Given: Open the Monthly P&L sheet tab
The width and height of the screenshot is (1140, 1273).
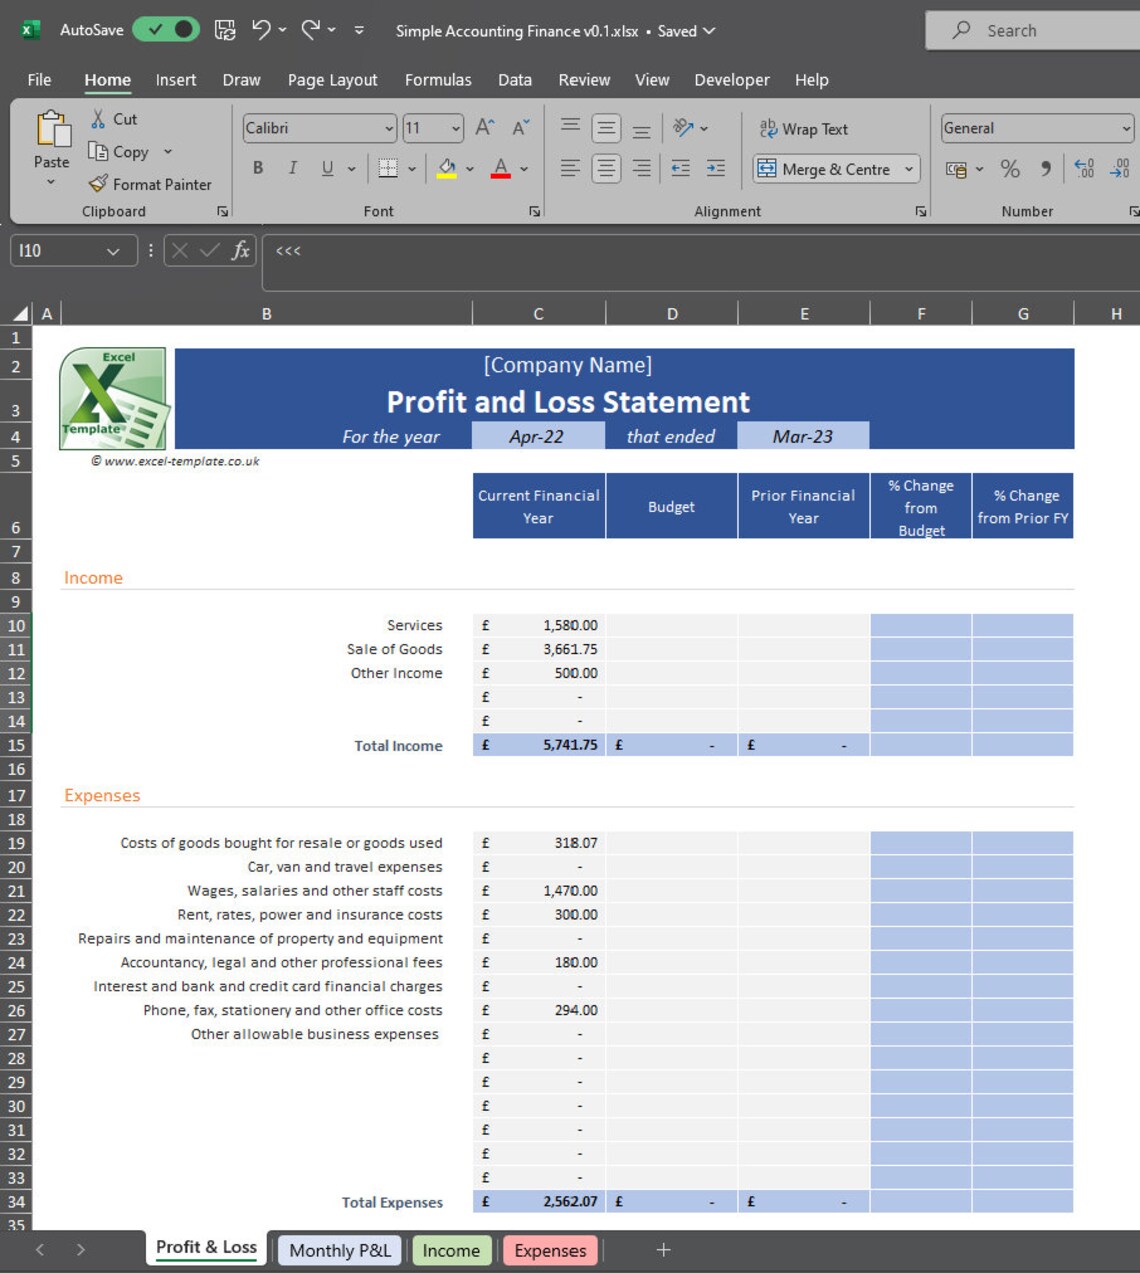Looking at the screenshot, I should point(338,1250).
